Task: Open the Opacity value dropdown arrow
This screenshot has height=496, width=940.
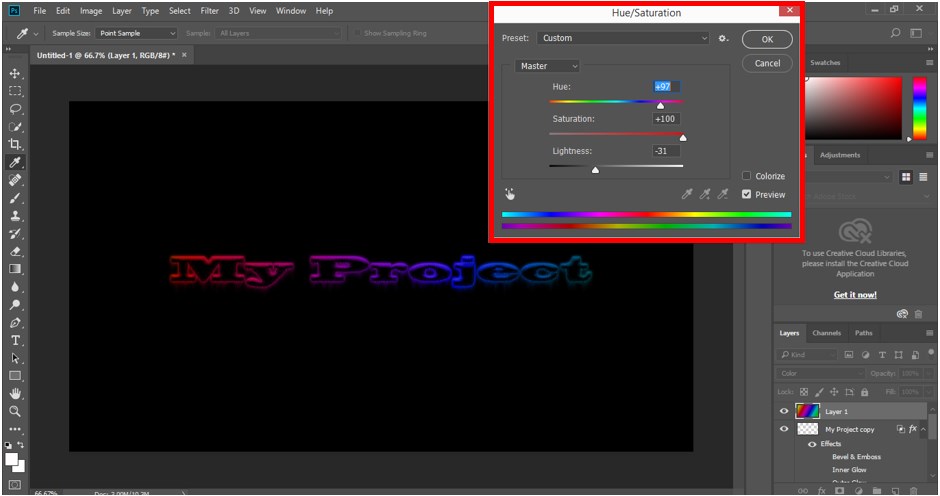Action: coord(928,373)
